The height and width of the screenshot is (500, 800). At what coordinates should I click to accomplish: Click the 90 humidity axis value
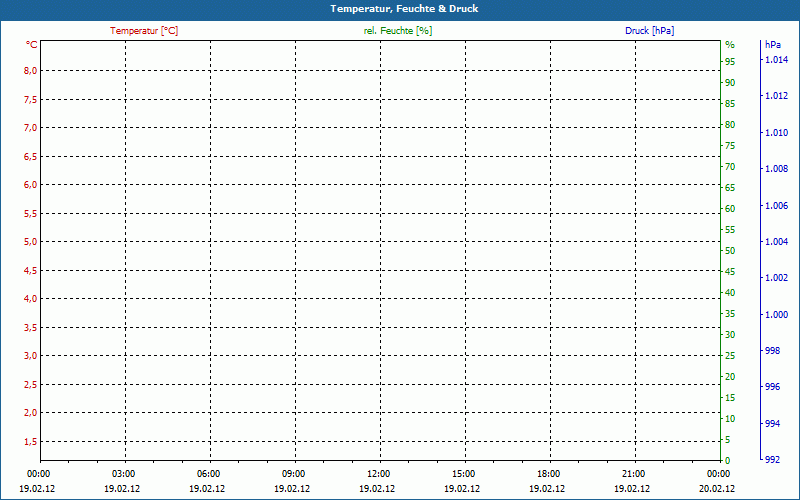[730, 83]
